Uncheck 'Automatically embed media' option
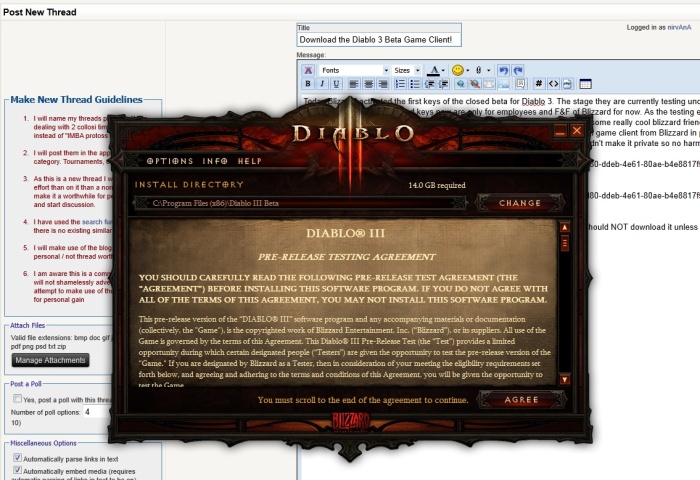The width and height of the screenshot is (700, 480). click(17, 471)
